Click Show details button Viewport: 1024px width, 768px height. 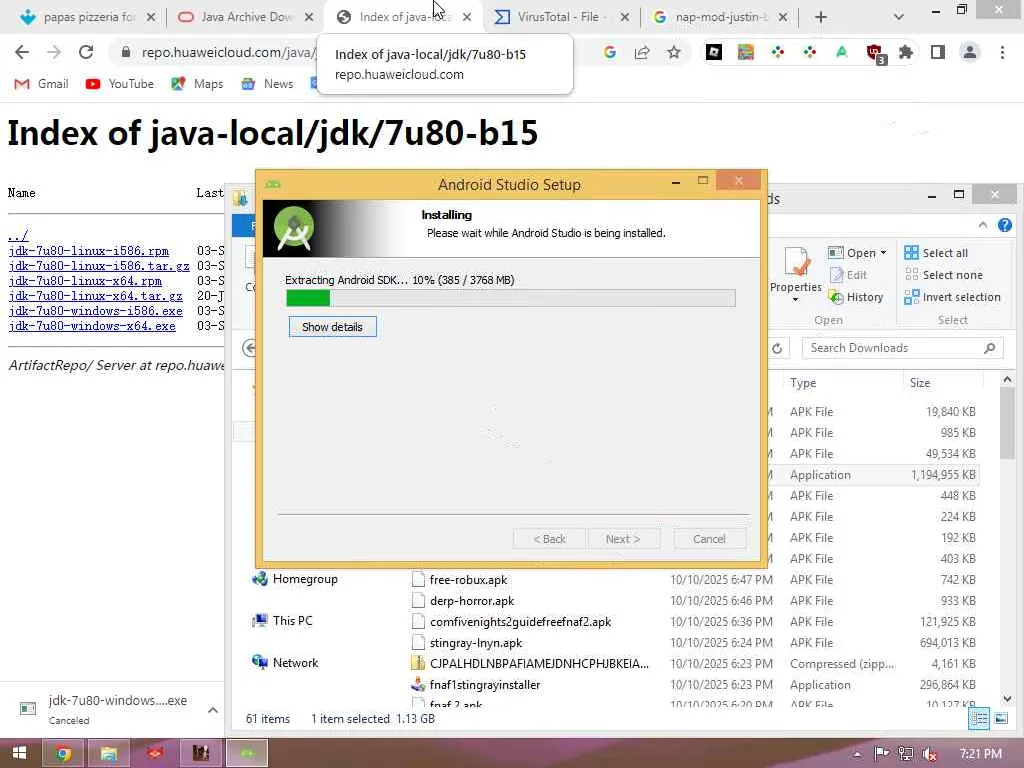(x=332, y=327)
